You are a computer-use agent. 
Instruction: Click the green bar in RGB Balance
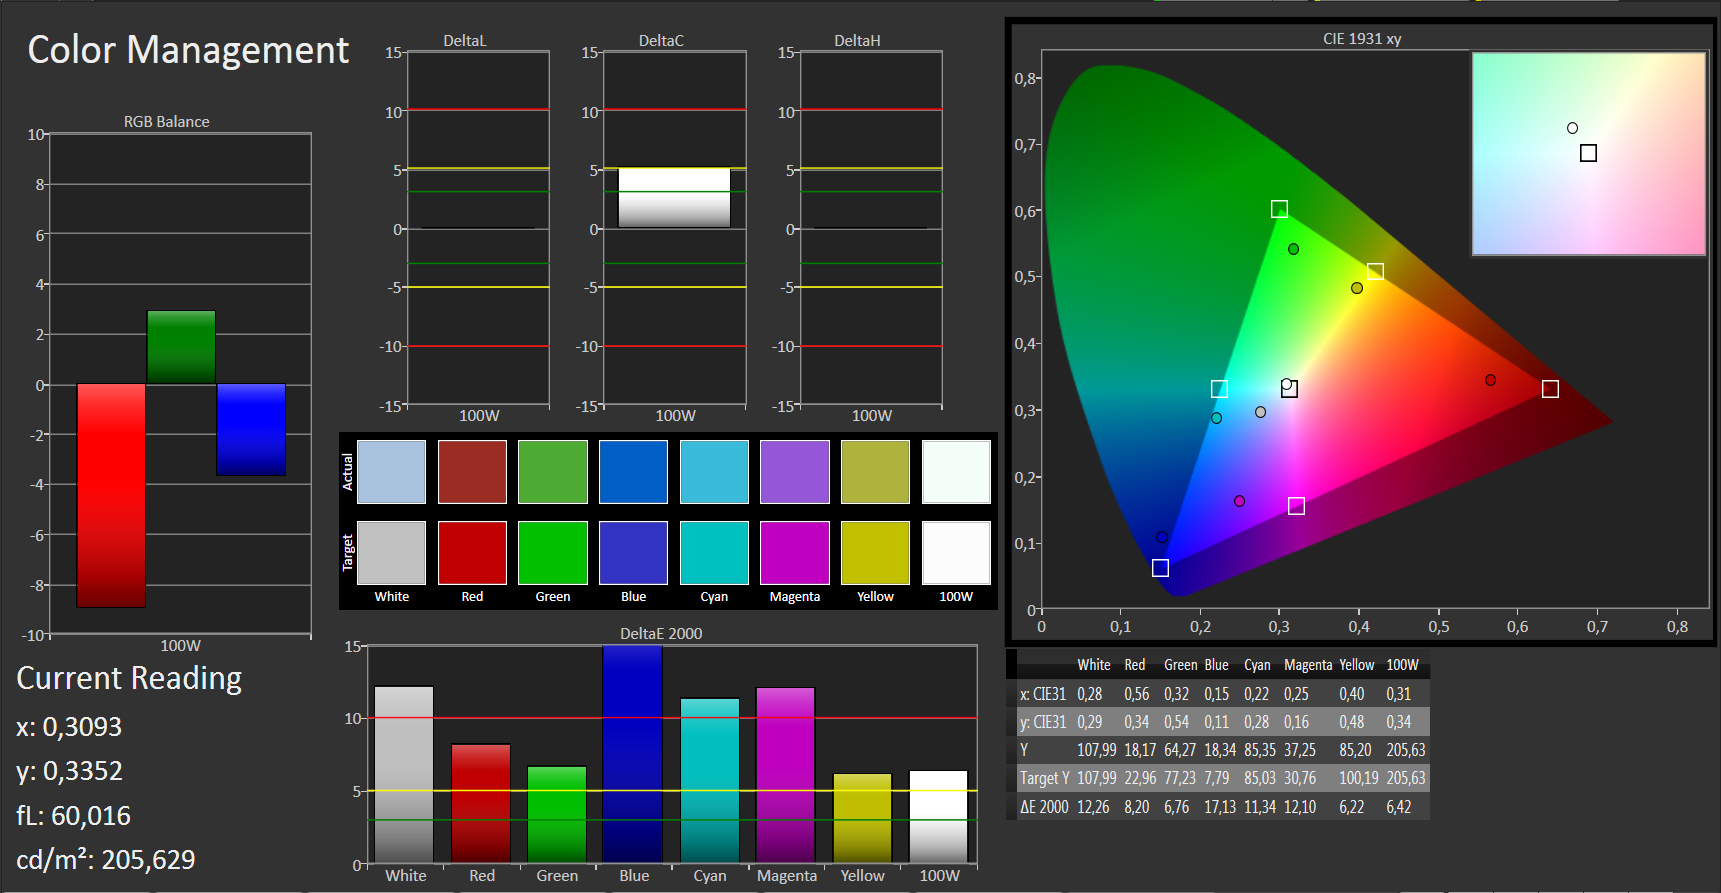pos(181,347)
